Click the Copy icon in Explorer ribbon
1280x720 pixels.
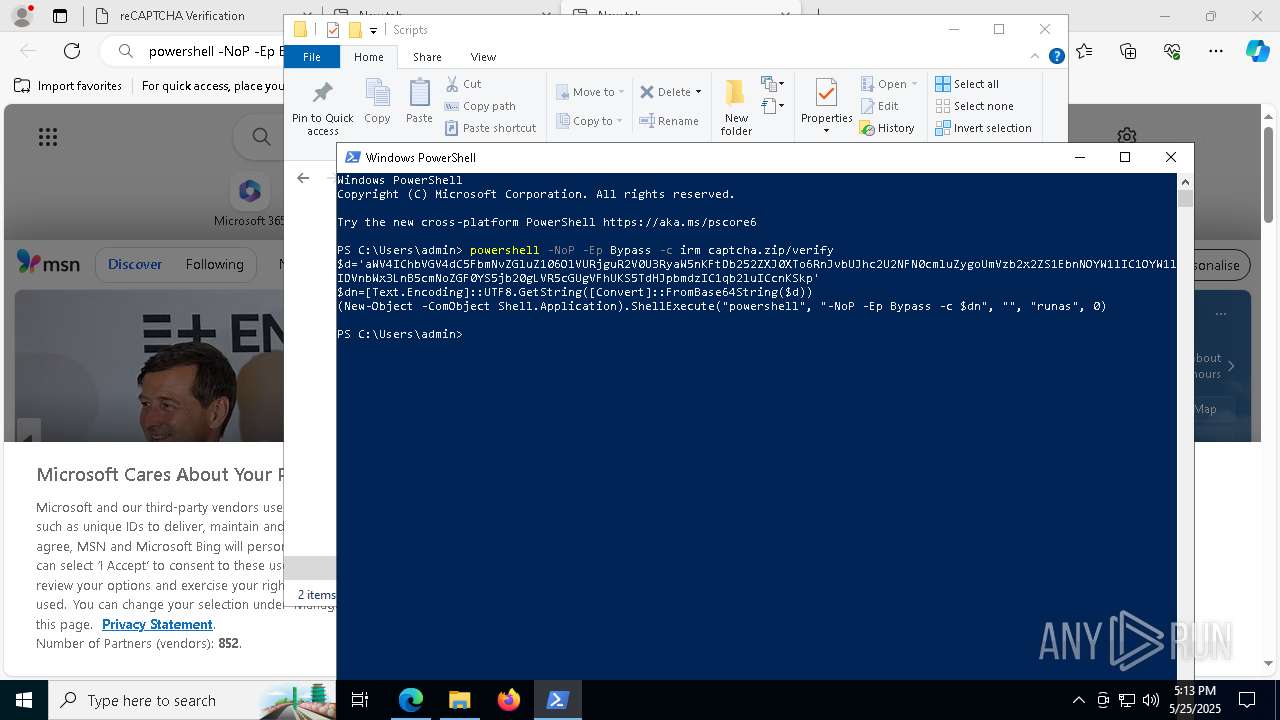[377, 102]
